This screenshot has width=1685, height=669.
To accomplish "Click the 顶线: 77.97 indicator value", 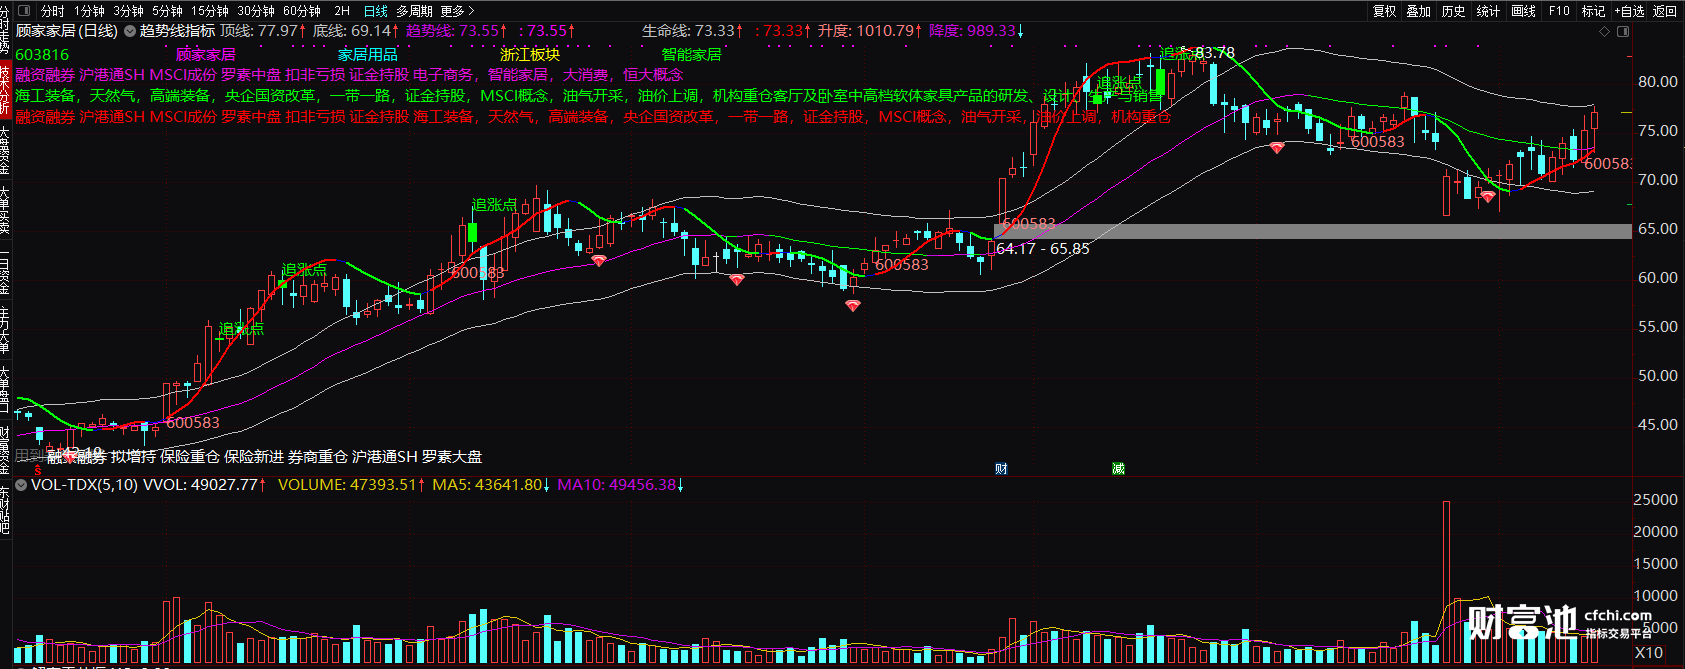I will point(263,31).
